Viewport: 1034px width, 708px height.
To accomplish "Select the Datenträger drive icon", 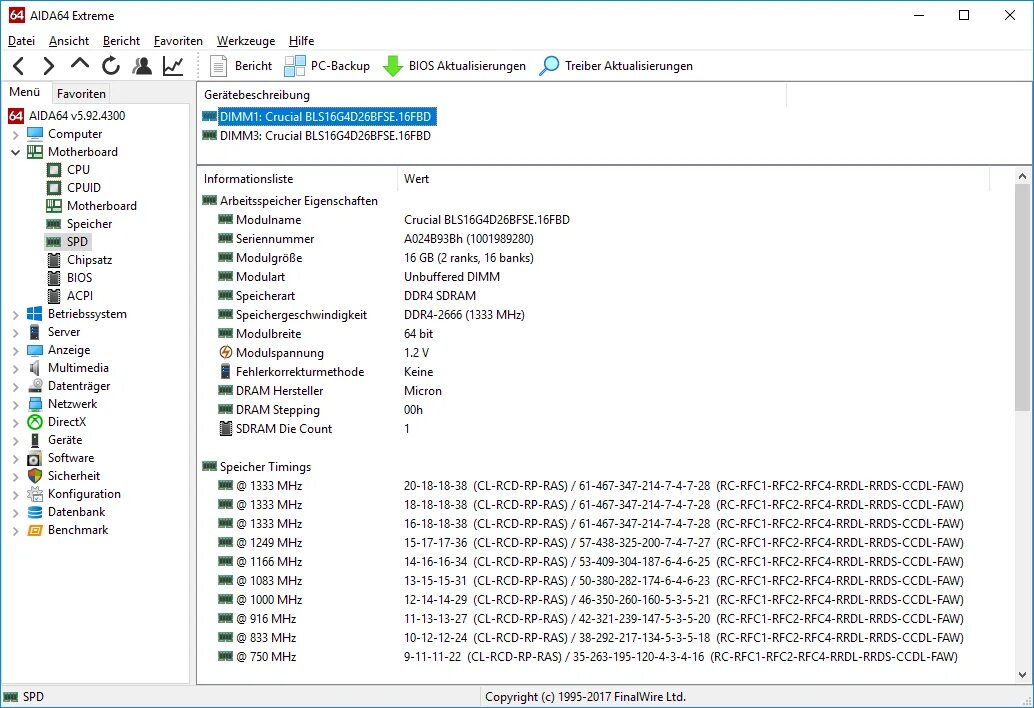I will point(35,386).
